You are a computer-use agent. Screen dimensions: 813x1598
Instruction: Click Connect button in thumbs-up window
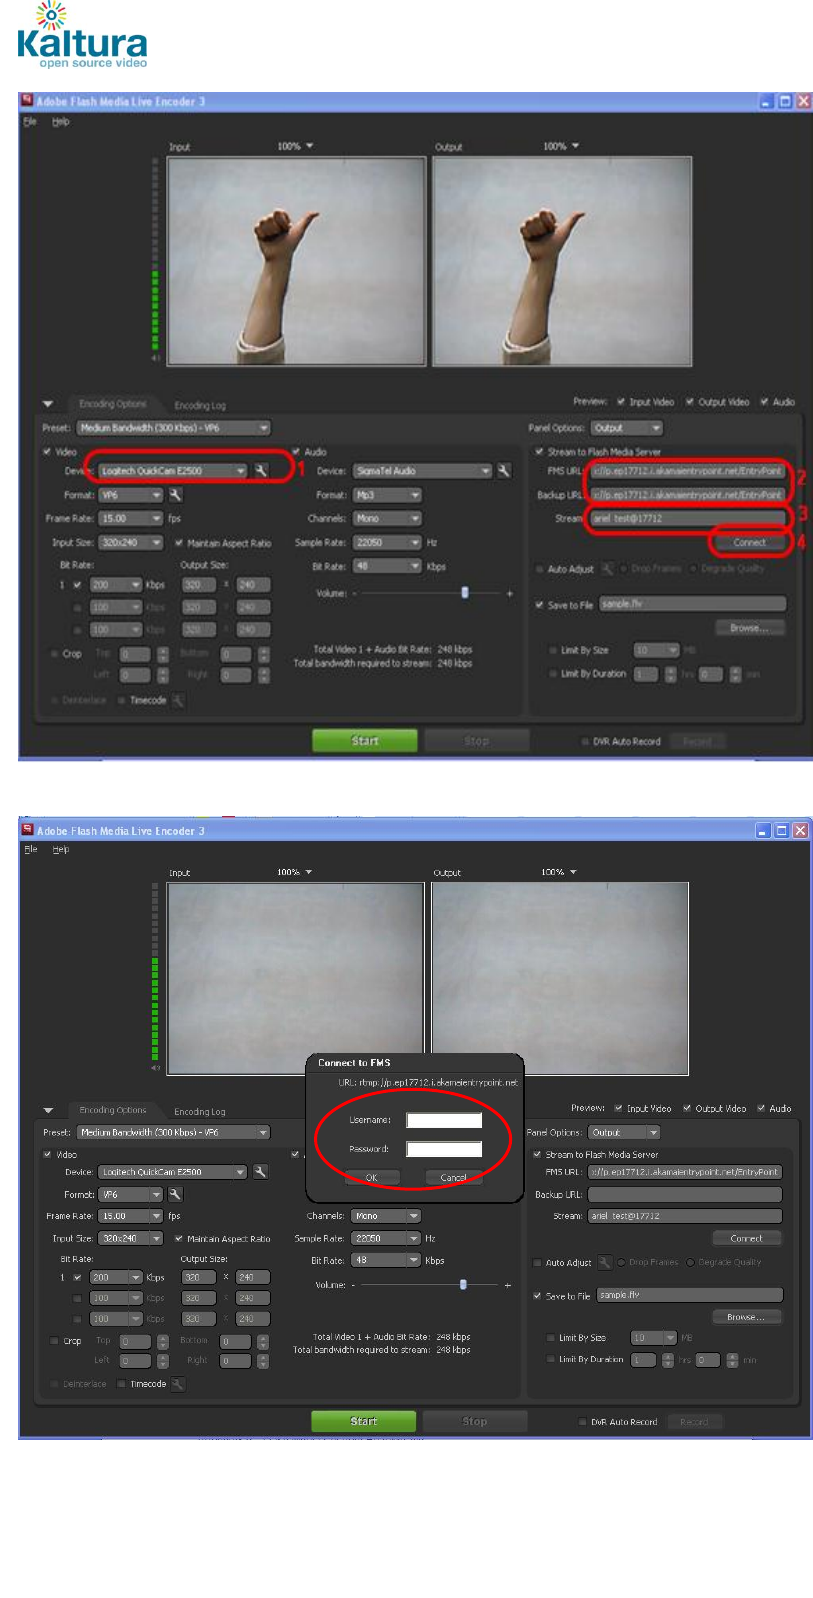pyautogui.click(x=750, y=542)
